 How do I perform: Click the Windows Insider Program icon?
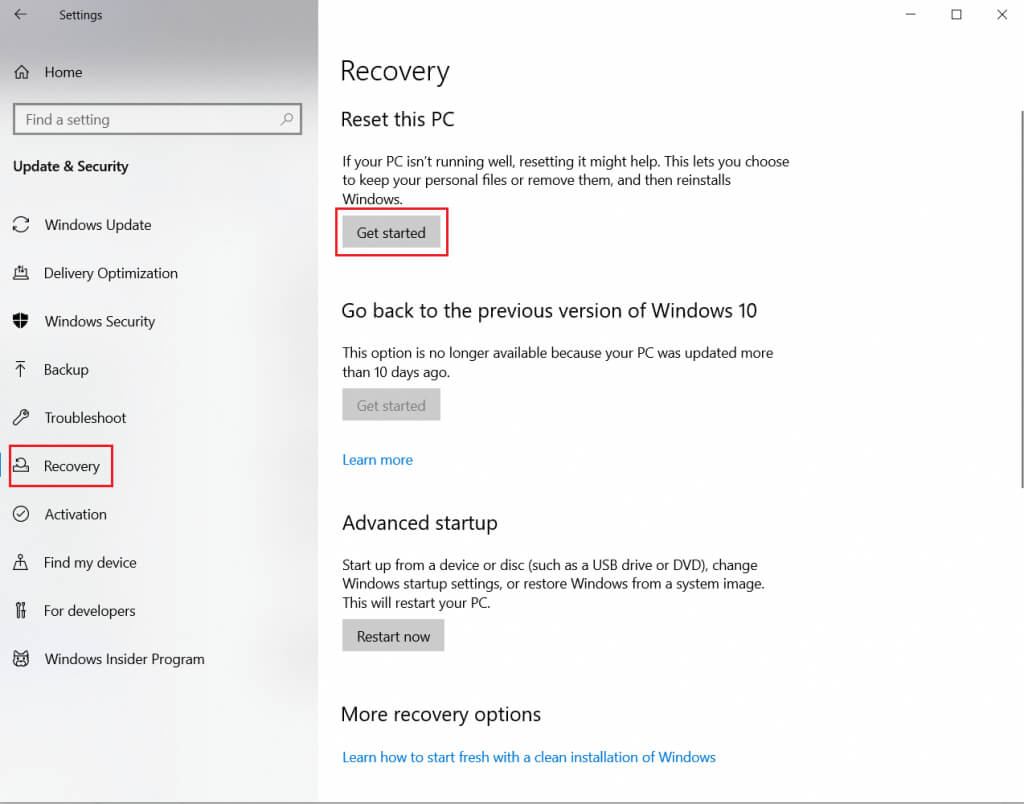(21, 659)
